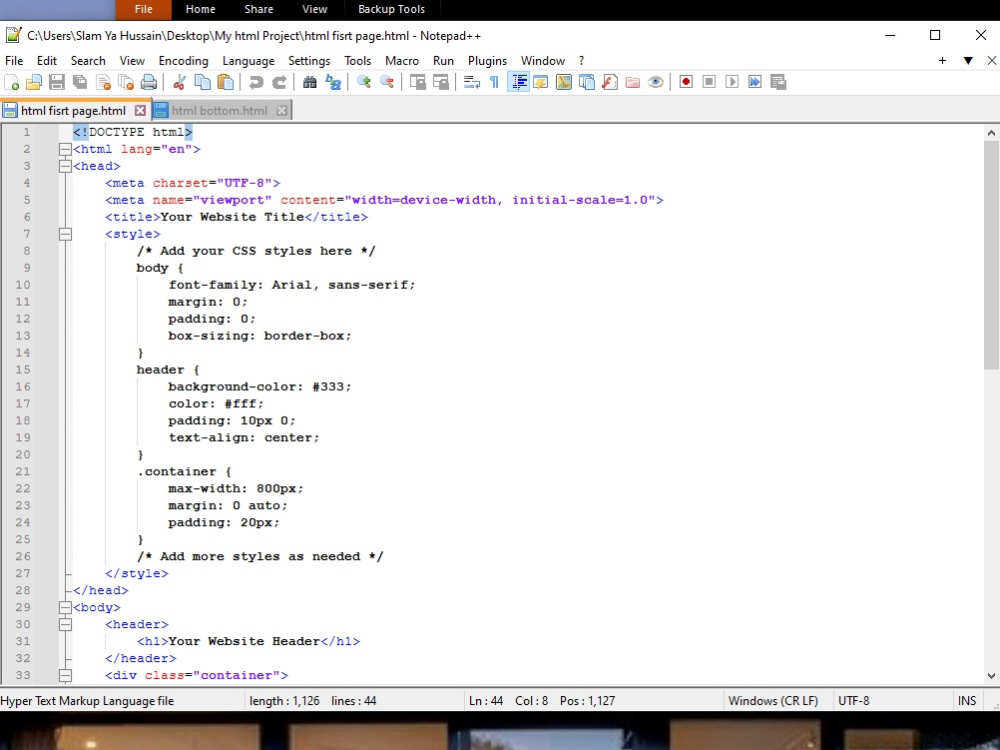
Task: Show the Document Map panel
Action: (564, 82)
